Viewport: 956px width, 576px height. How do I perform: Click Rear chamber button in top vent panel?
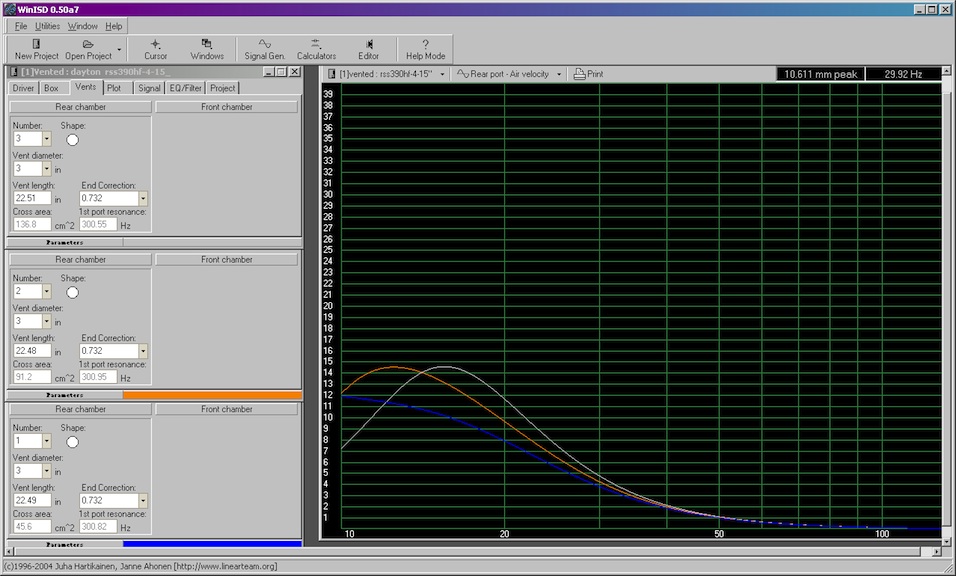(x=80, y=107)
